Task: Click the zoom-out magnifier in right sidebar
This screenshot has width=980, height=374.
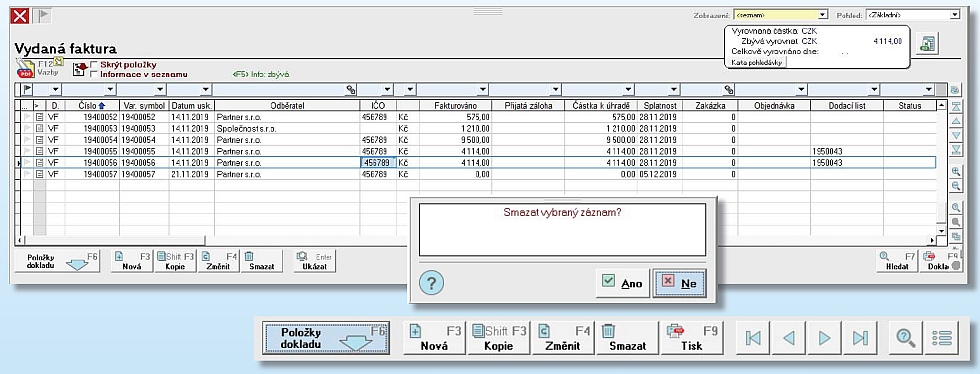Action: point(956,186)
